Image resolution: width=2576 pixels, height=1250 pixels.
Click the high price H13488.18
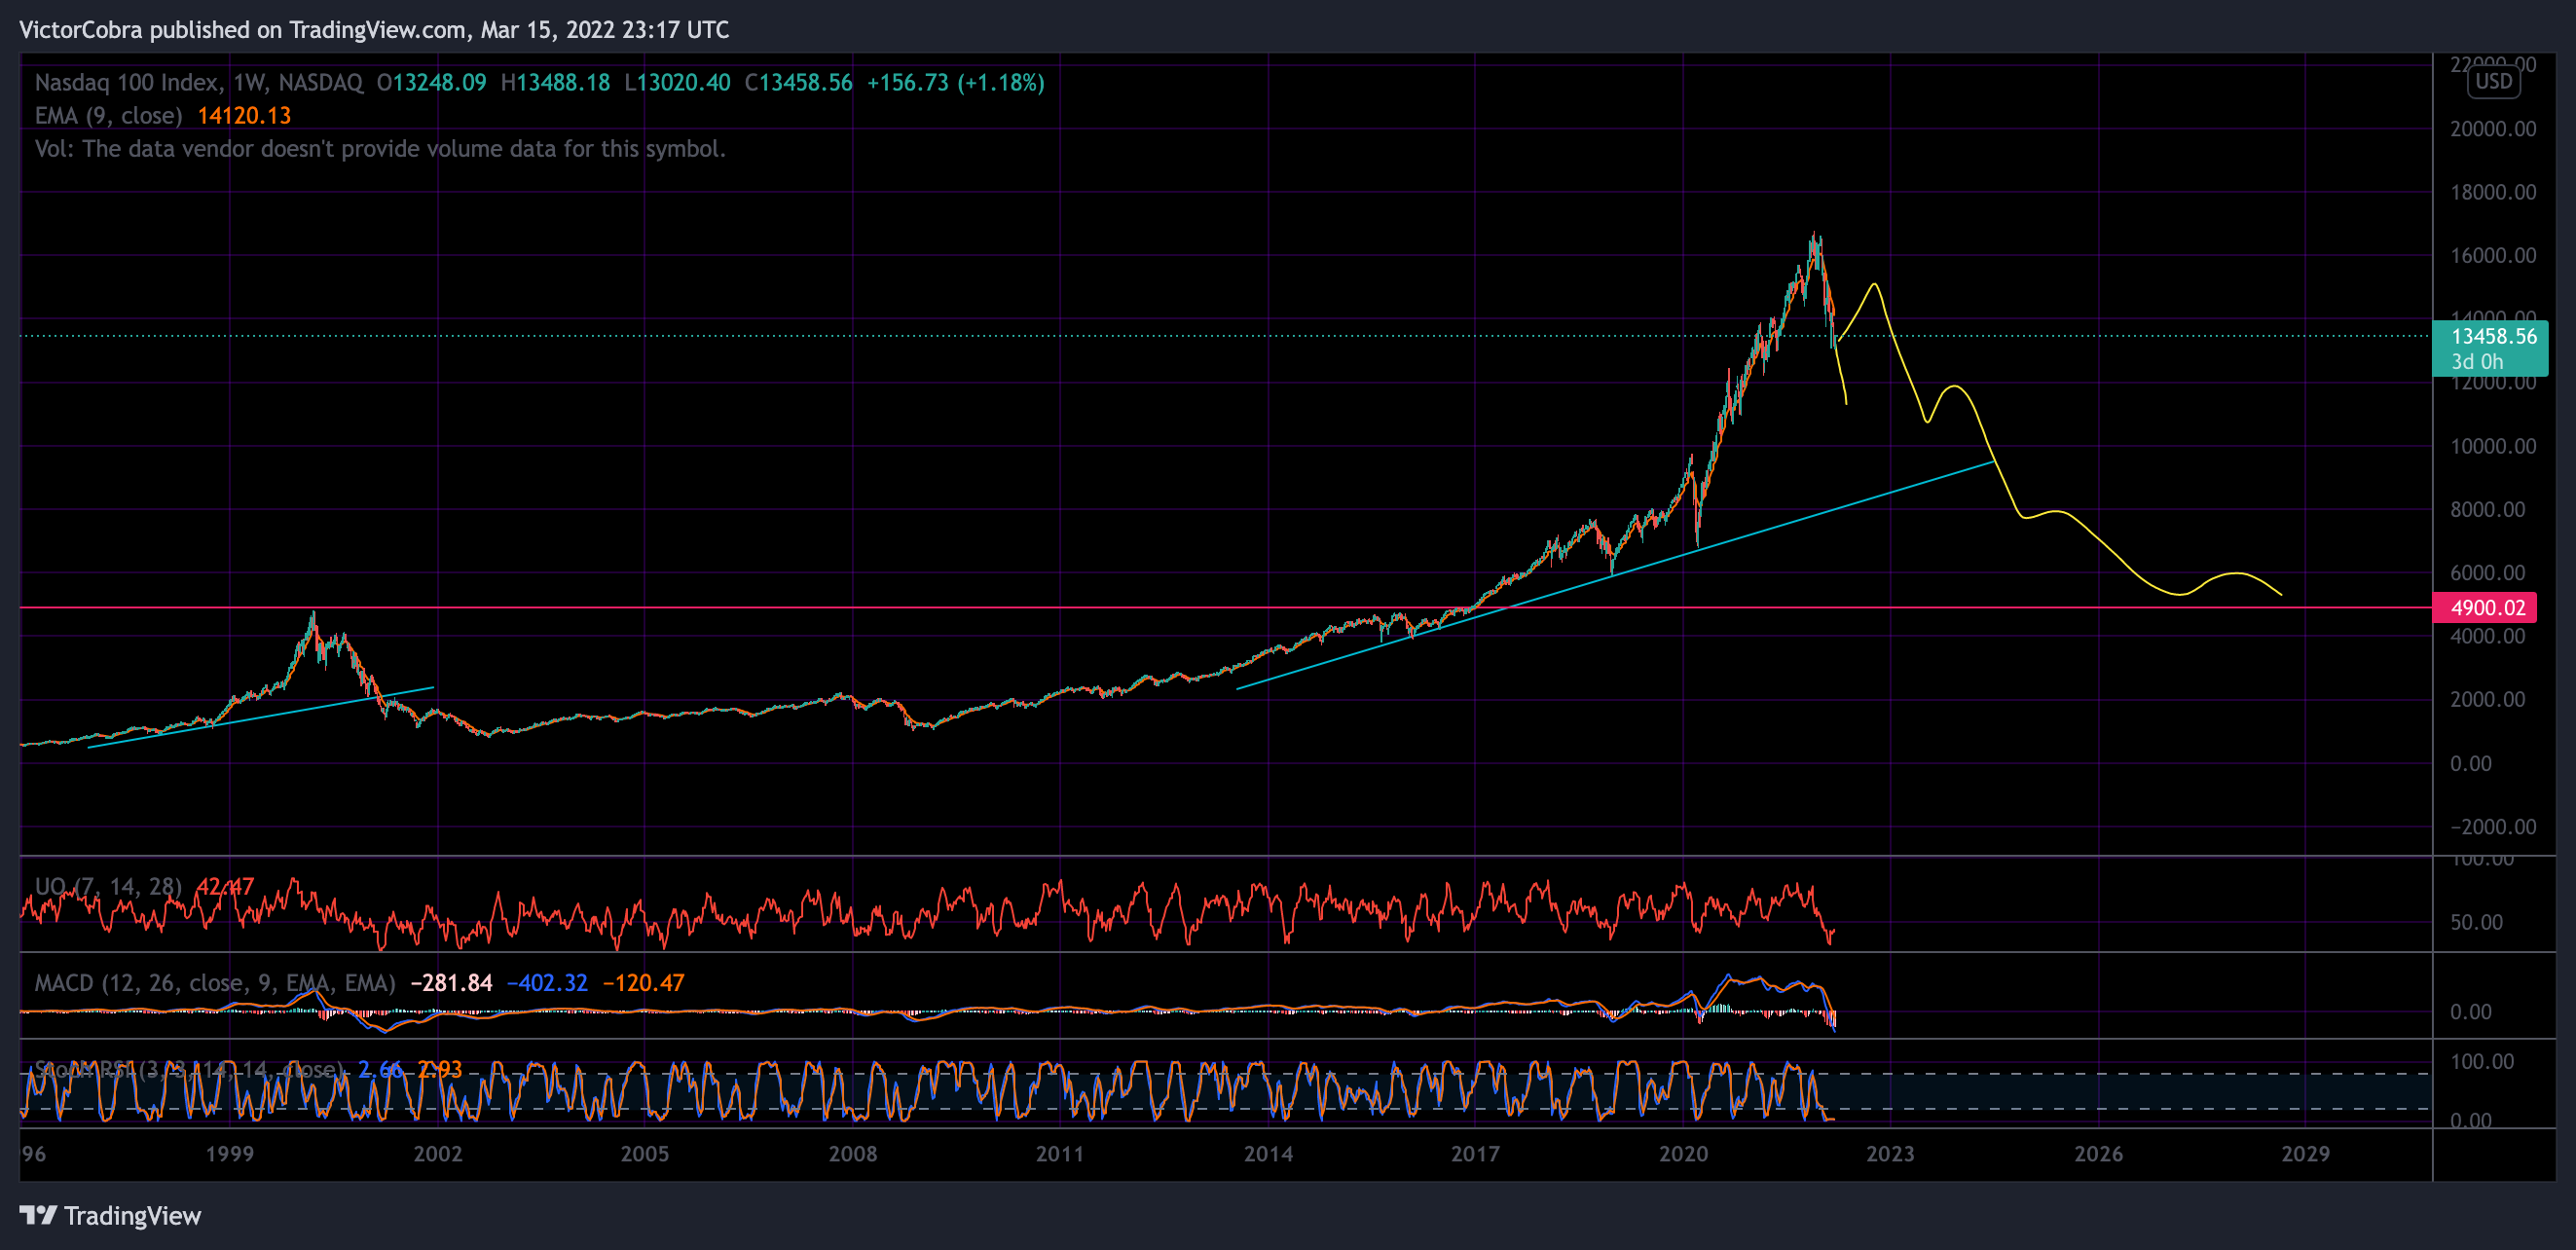click(555, 83)
